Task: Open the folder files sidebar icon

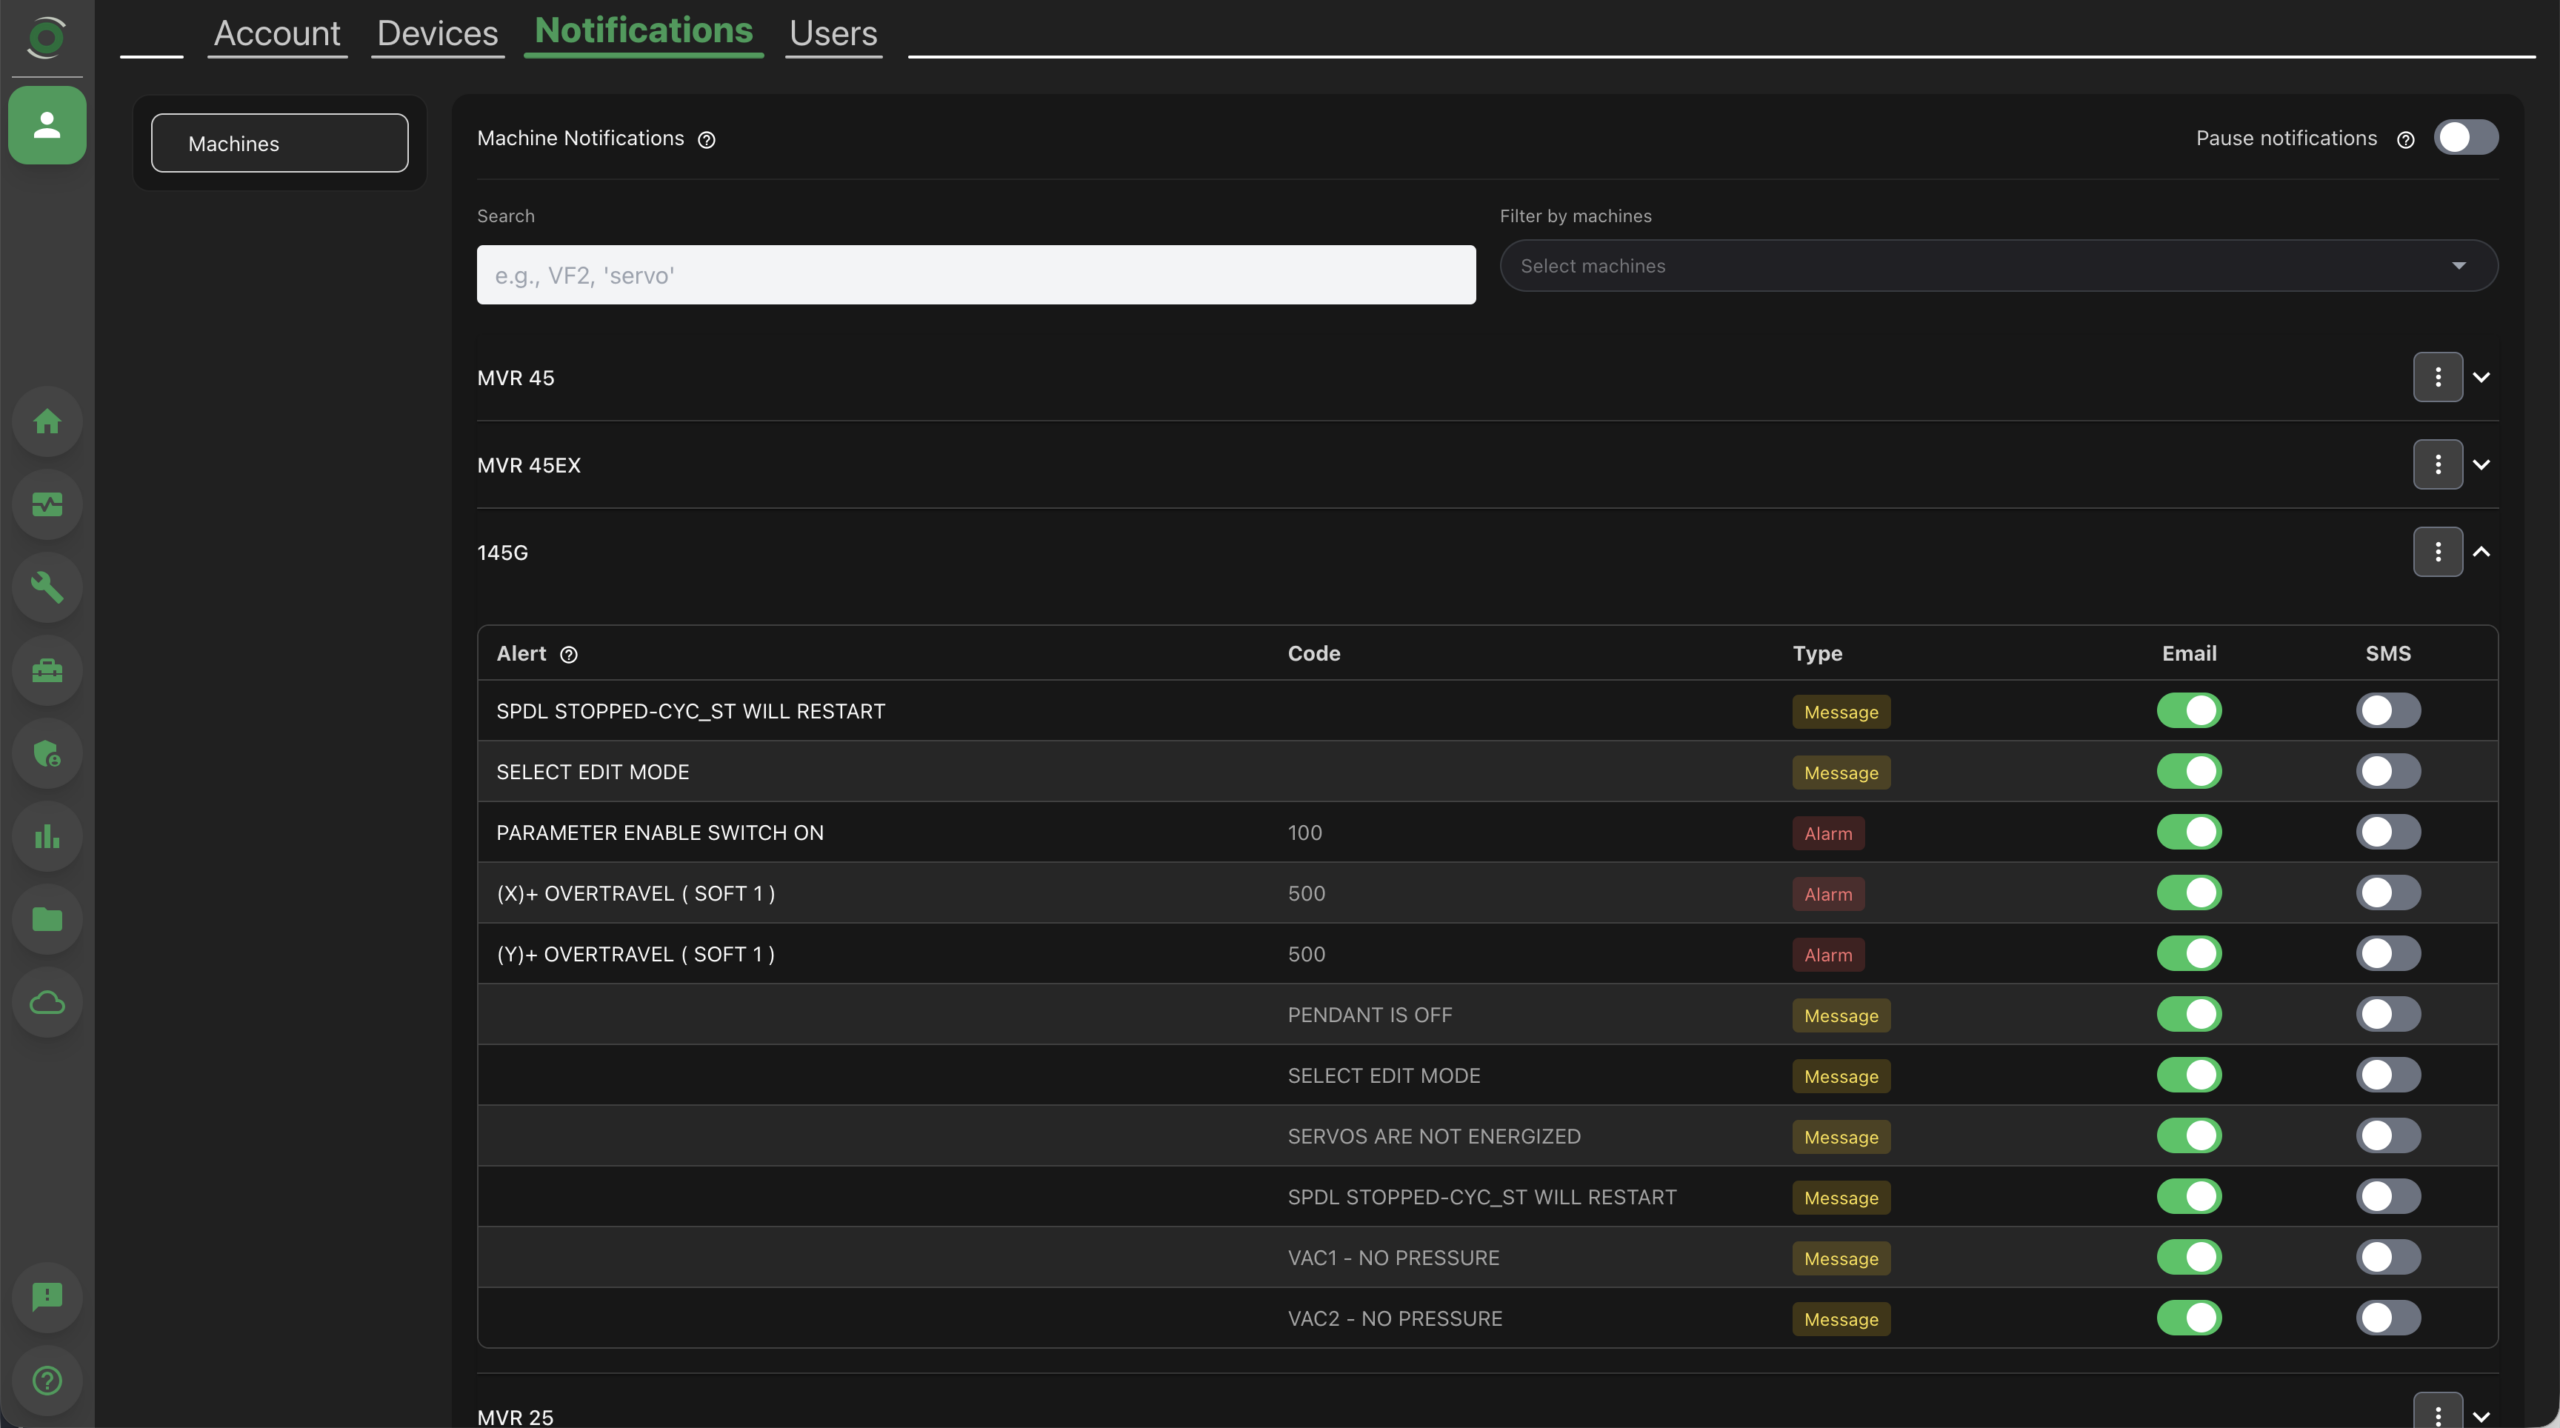Action: click(x=47, y=919)
